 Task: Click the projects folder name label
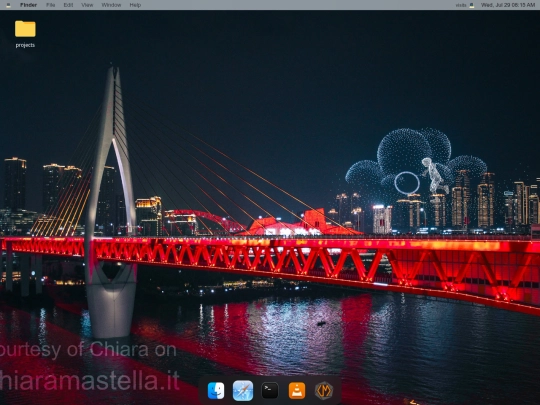25,45
